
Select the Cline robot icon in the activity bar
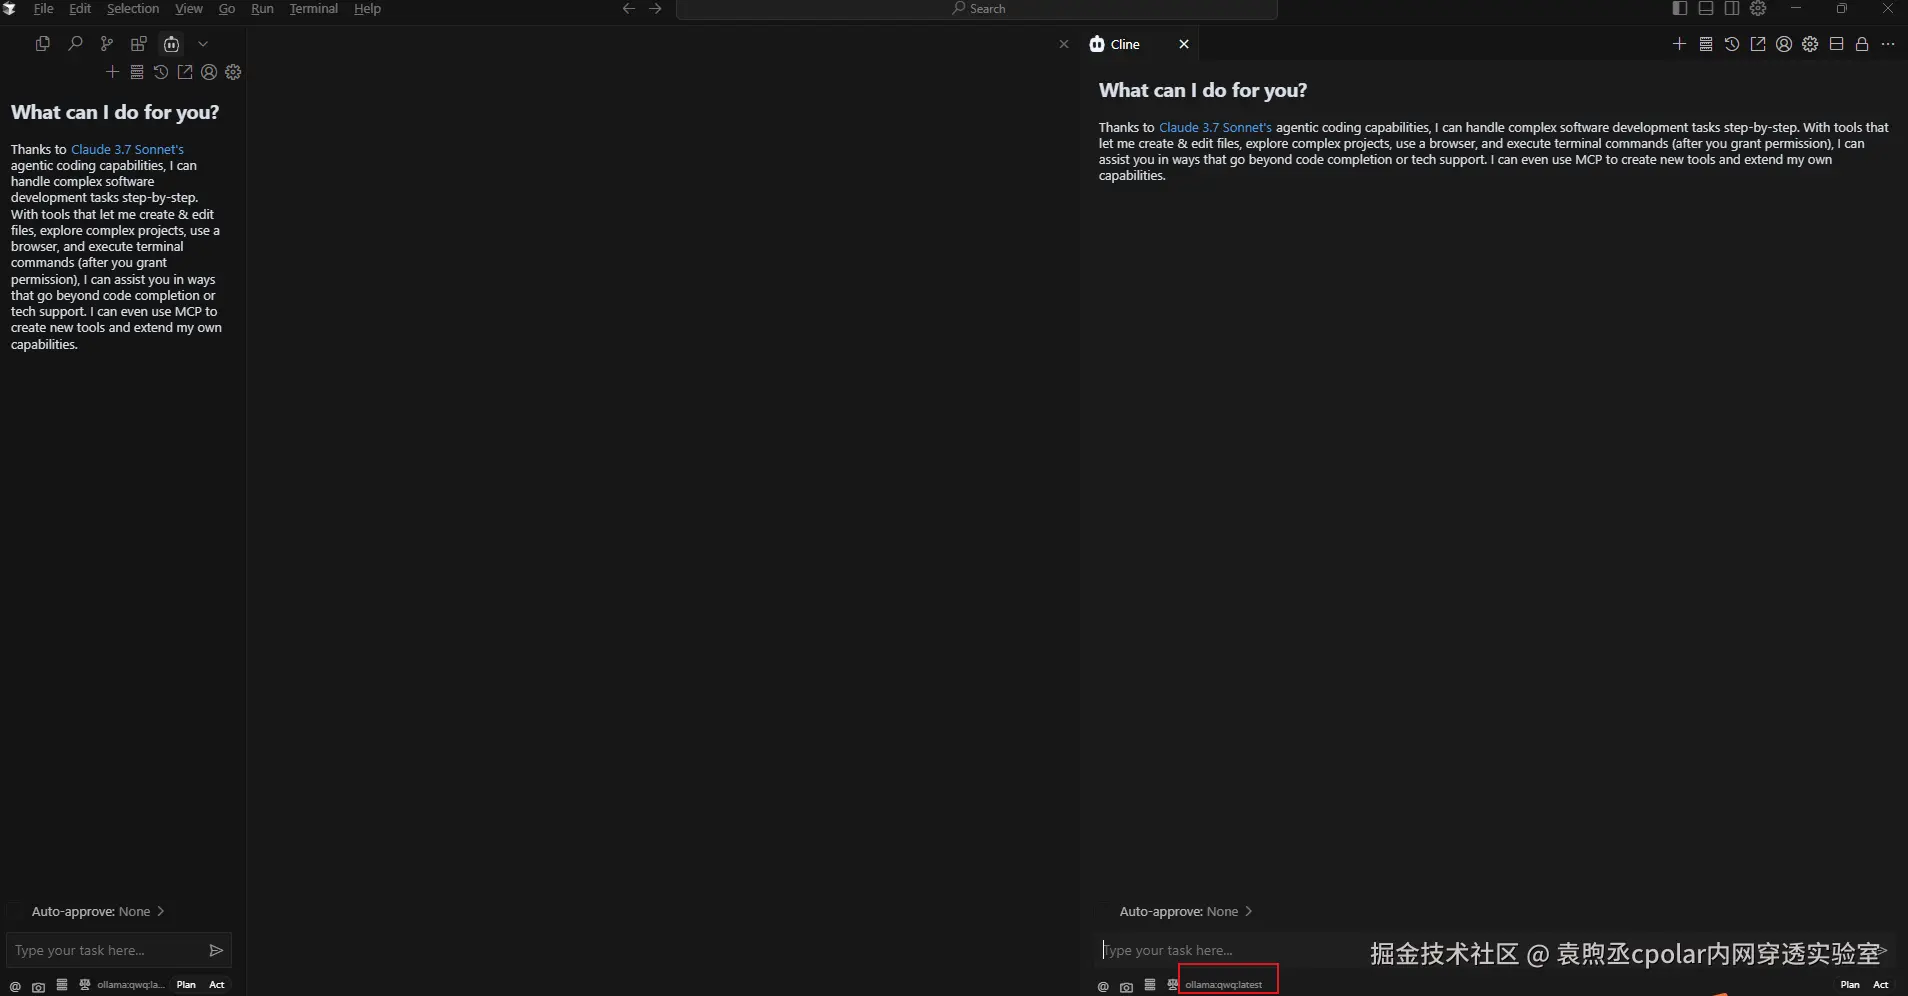(x=172, y=44)
